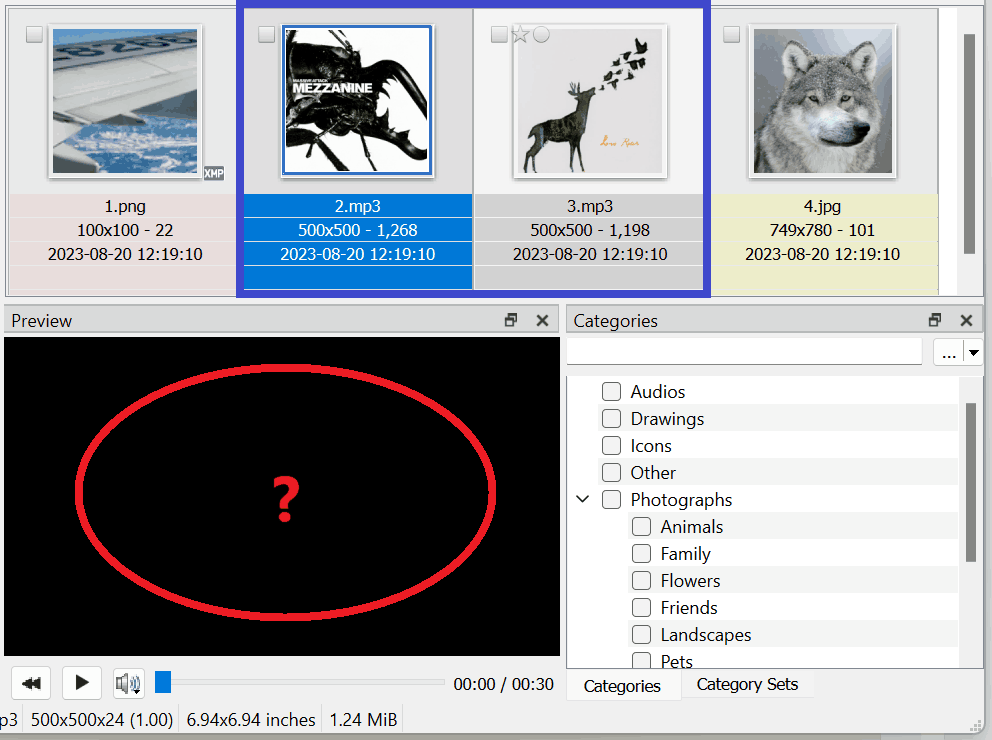
Task: Check the Audios category
Action: click(611, 392)
